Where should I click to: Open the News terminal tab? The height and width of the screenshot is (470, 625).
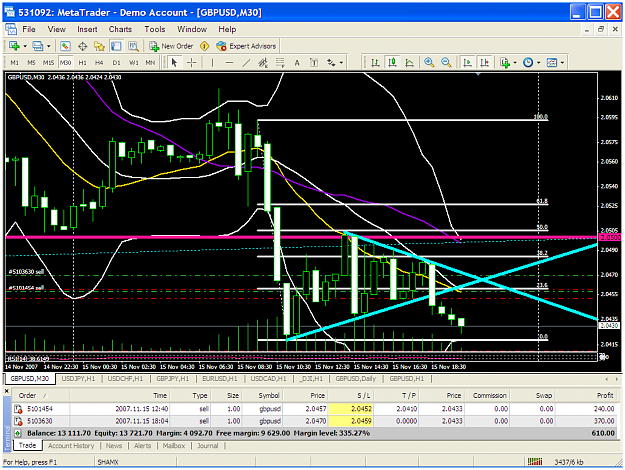click(x=114, y=446)
